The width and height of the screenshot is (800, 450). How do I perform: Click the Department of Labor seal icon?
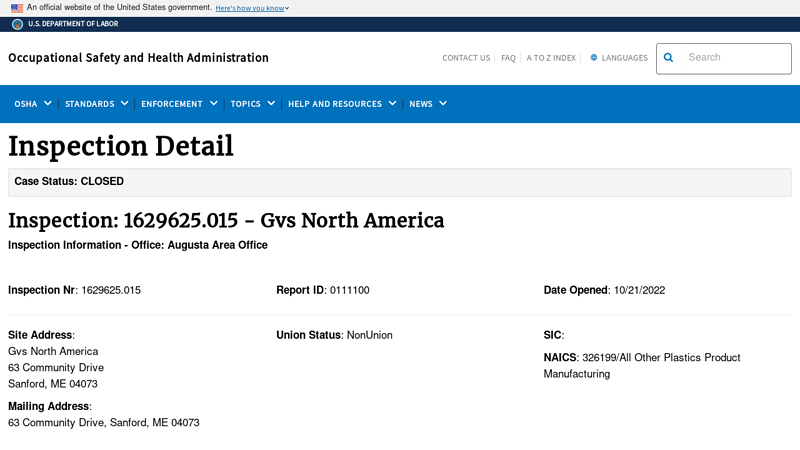tap(17, 24)
